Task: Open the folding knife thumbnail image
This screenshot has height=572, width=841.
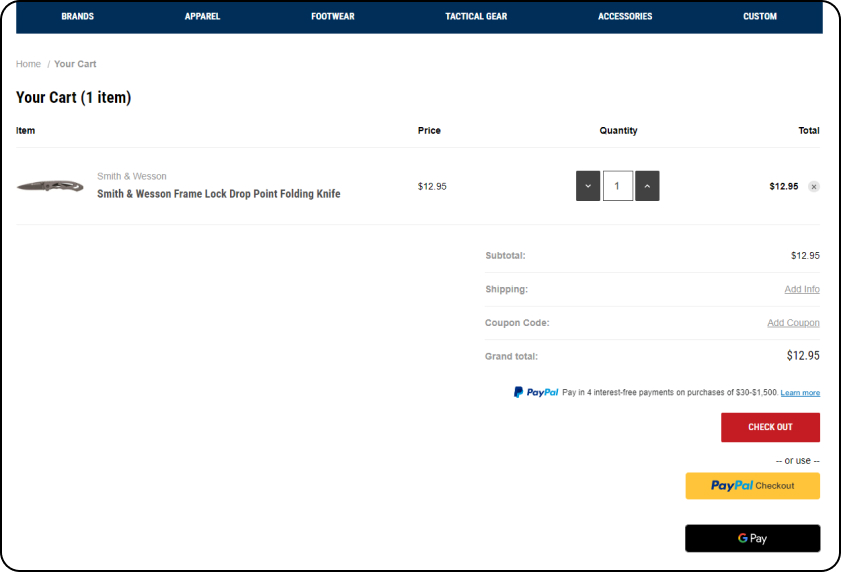Action: [50, 186]
